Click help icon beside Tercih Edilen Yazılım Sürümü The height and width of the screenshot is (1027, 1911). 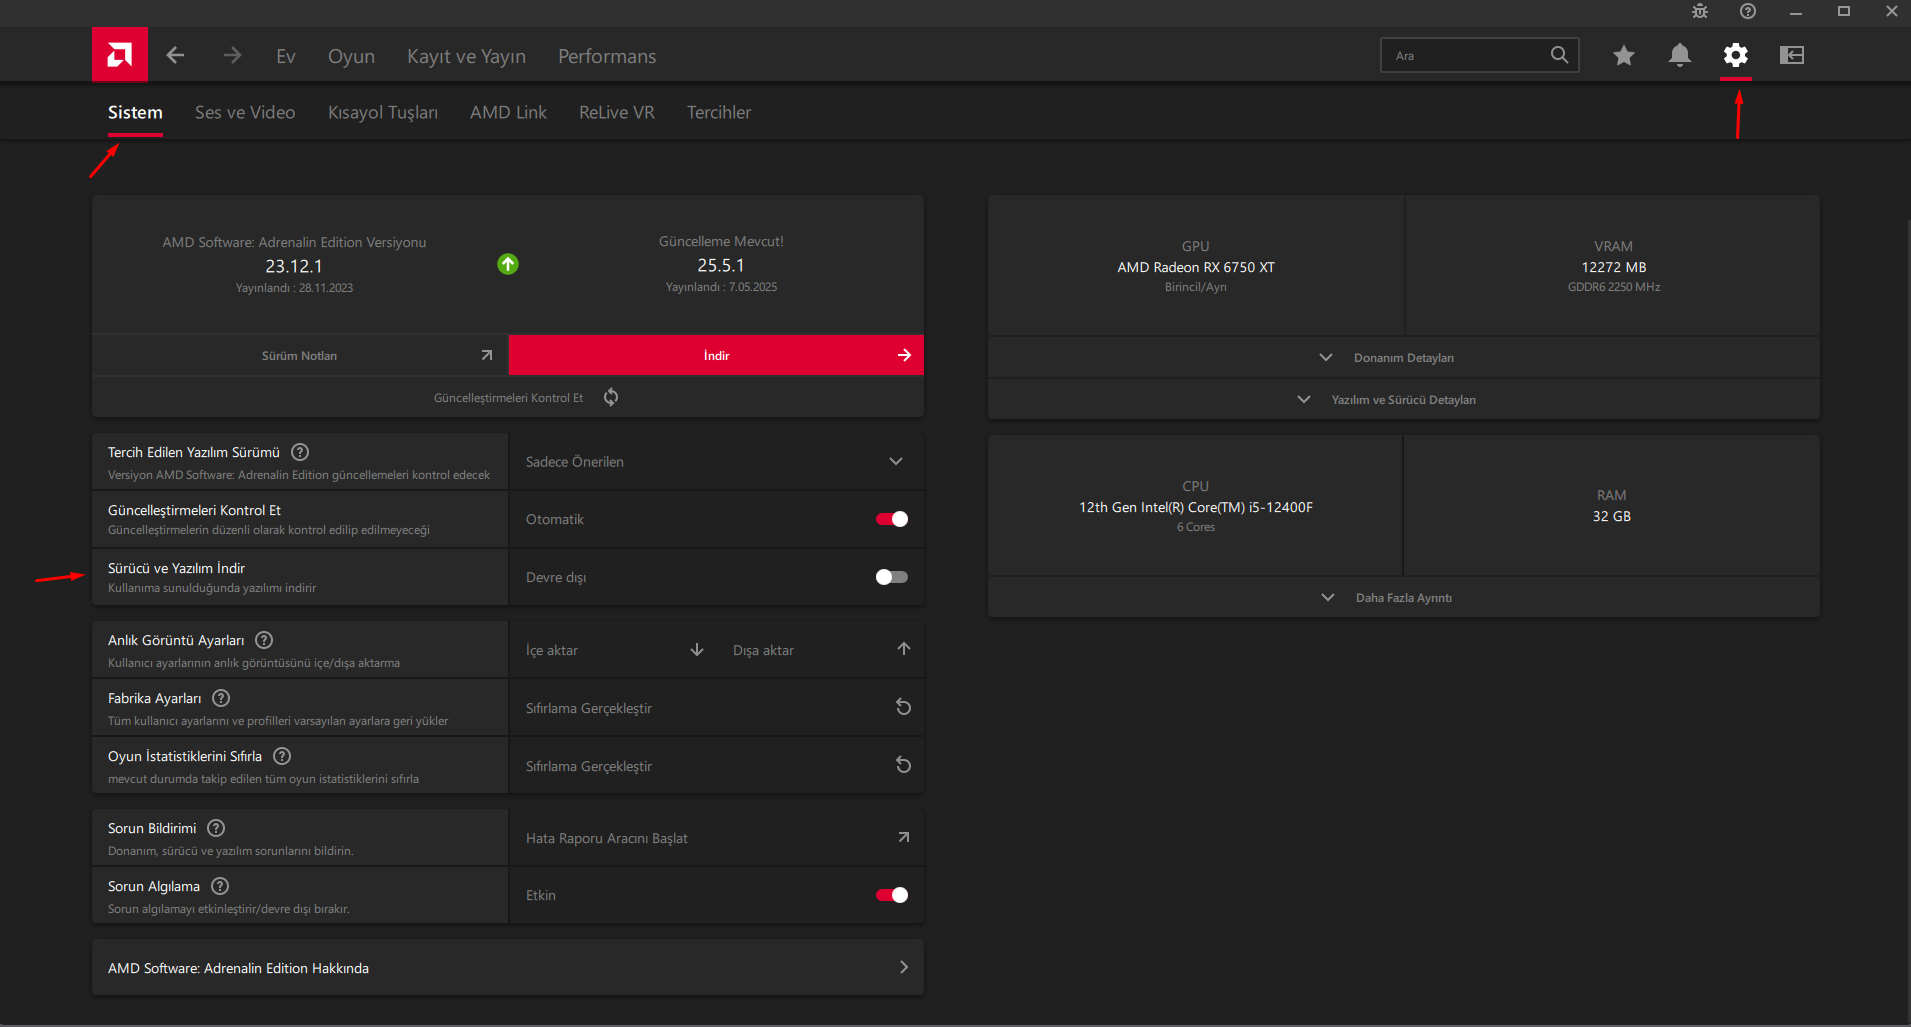pos(300,452)
